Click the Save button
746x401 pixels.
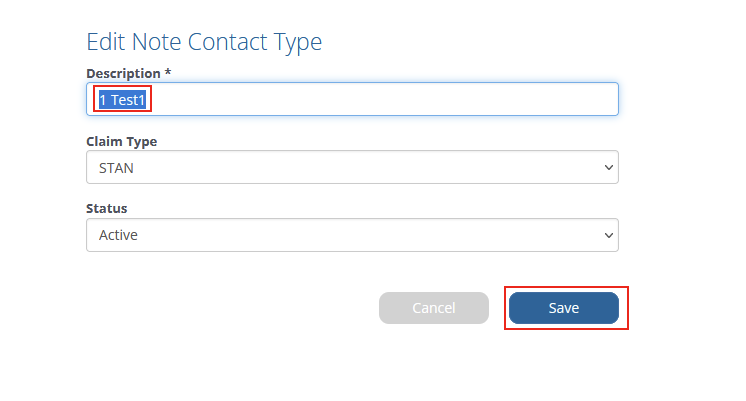tap(563, 308)
